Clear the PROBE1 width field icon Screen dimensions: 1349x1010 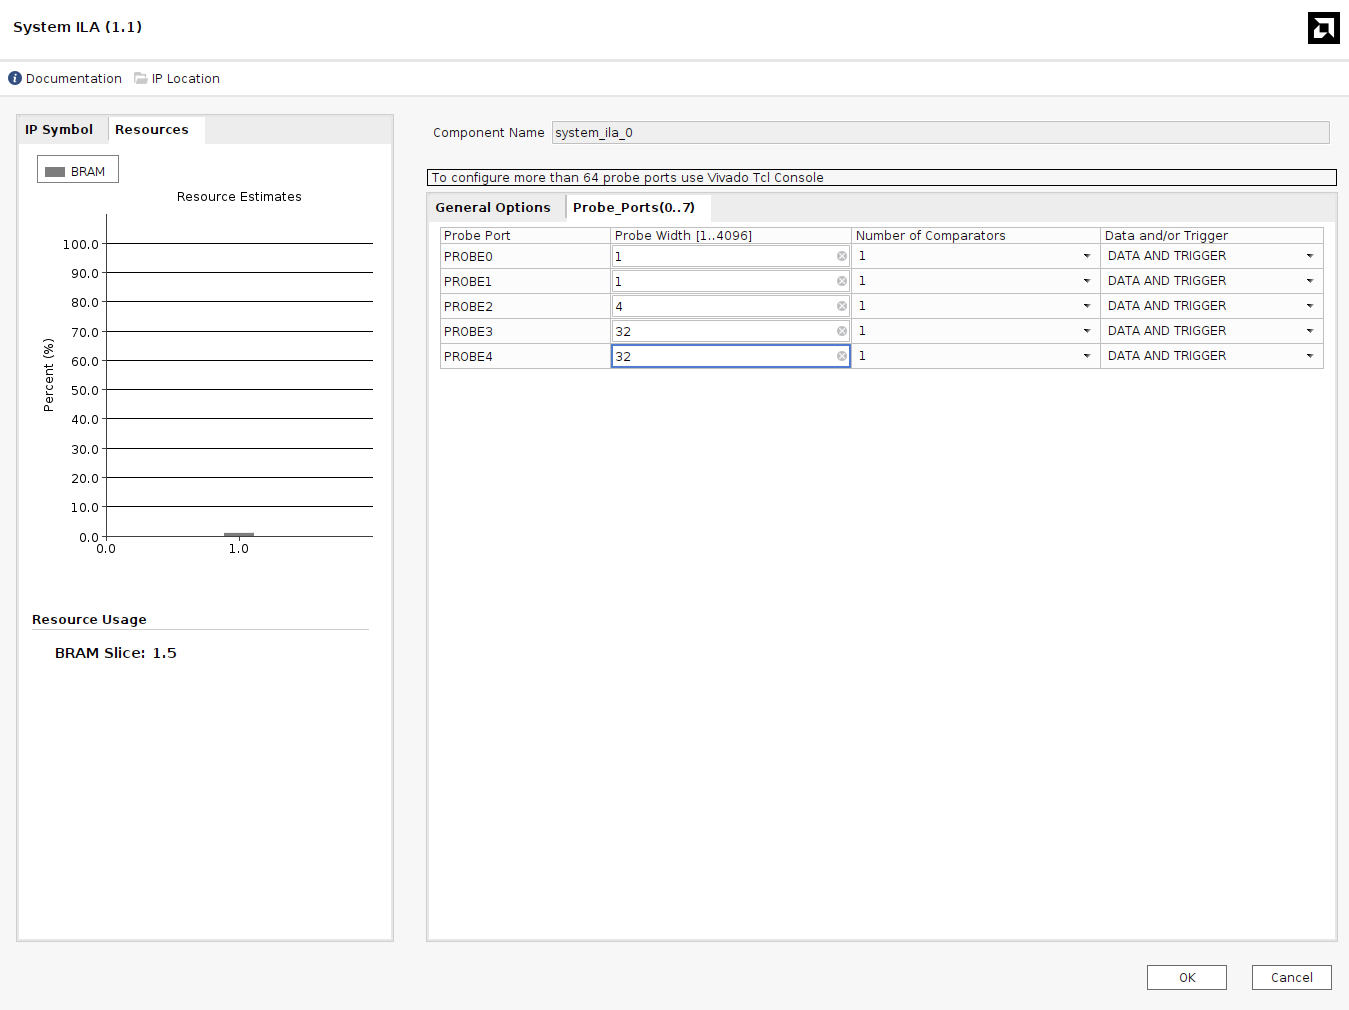point(842,281)
